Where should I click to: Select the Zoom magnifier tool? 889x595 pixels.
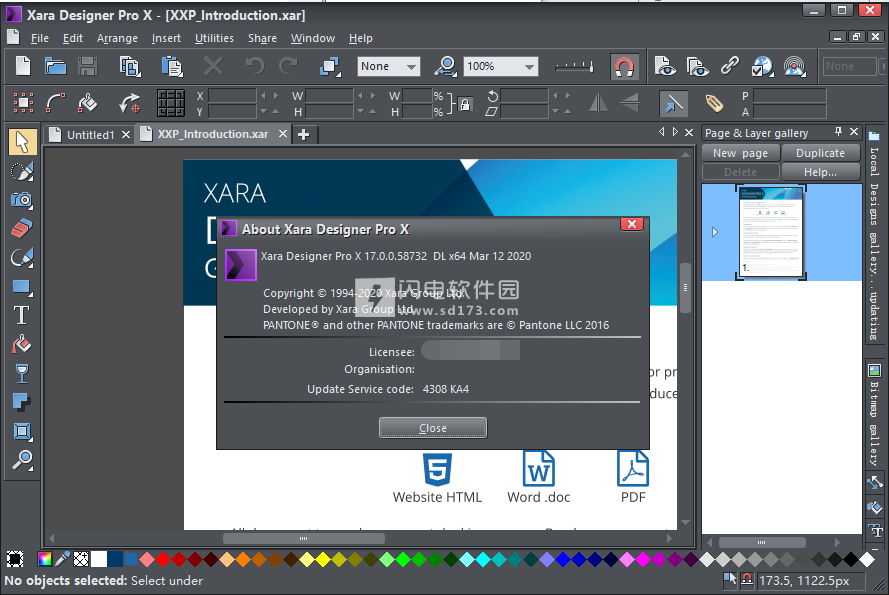pos(22,460)
